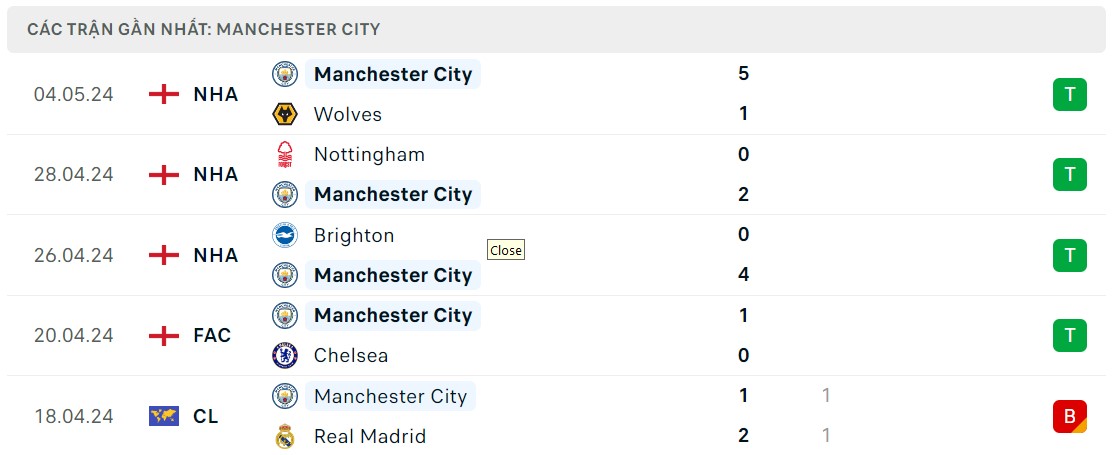This screenshot has height=455, width=1114.
Task: Click the red B result badge
Action: coord(1069,416)
